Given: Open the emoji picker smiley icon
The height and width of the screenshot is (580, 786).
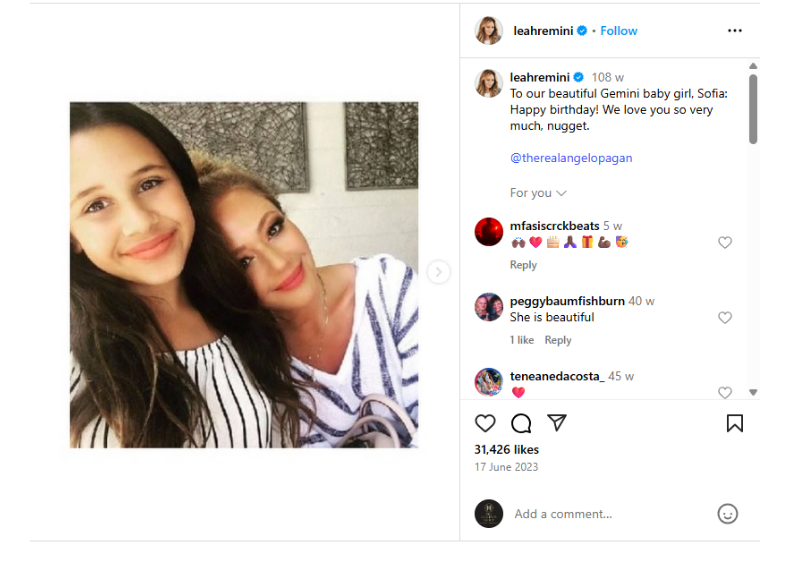Looking at the screenshot, I should [727, 514].
